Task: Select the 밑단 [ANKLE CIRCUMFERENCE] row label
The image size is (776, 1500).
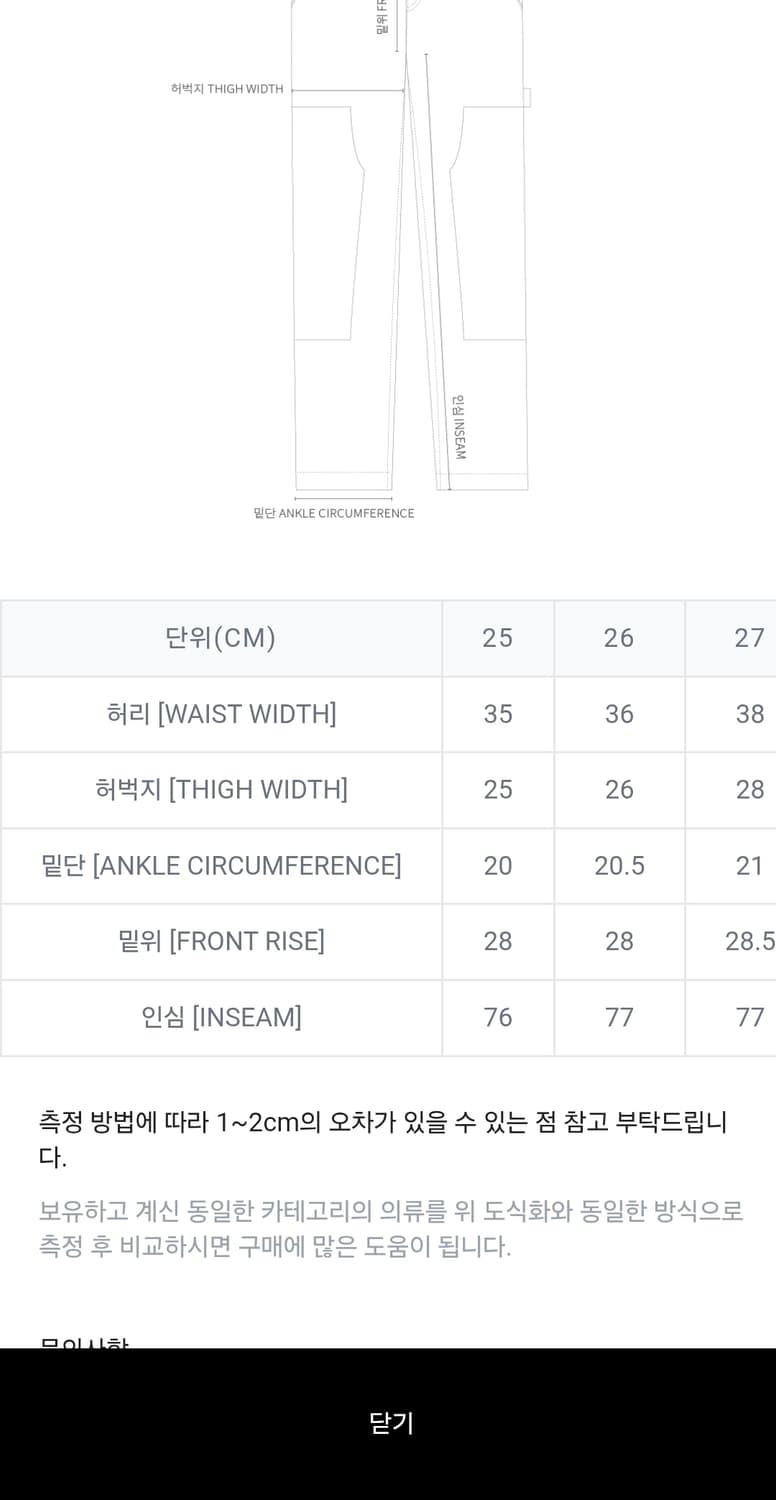Action: (220, 866)
